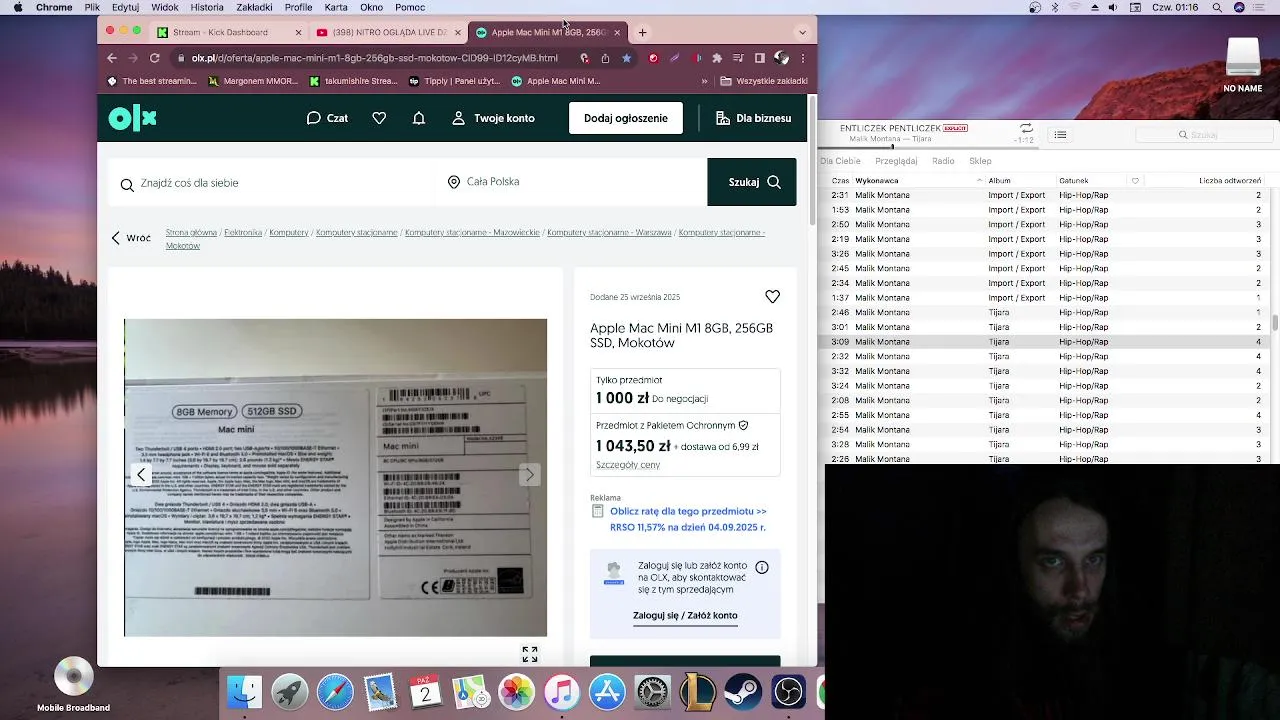This screenshot has width=1280, height=720.
Task: Click the Szukaj search button on OLX
Action: point(752,182)
